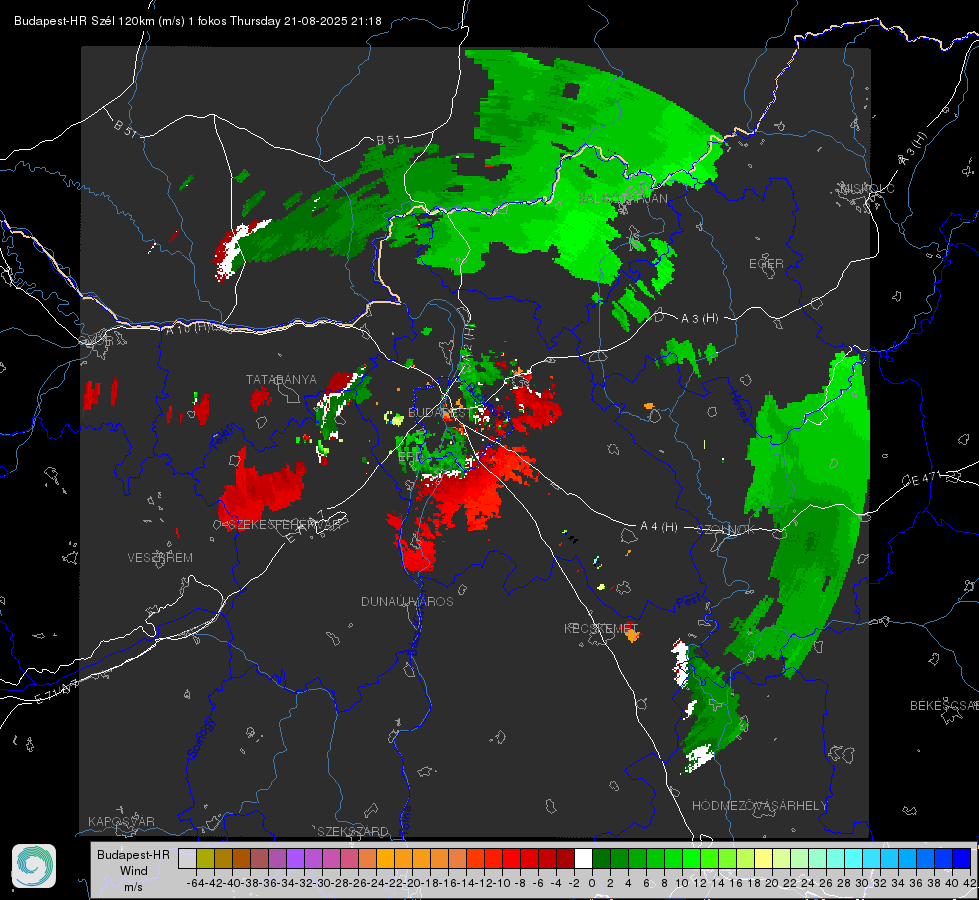The width and height of the screenshot is (979, 900).
Task: Click the '20' legend value
Action: 772,883
